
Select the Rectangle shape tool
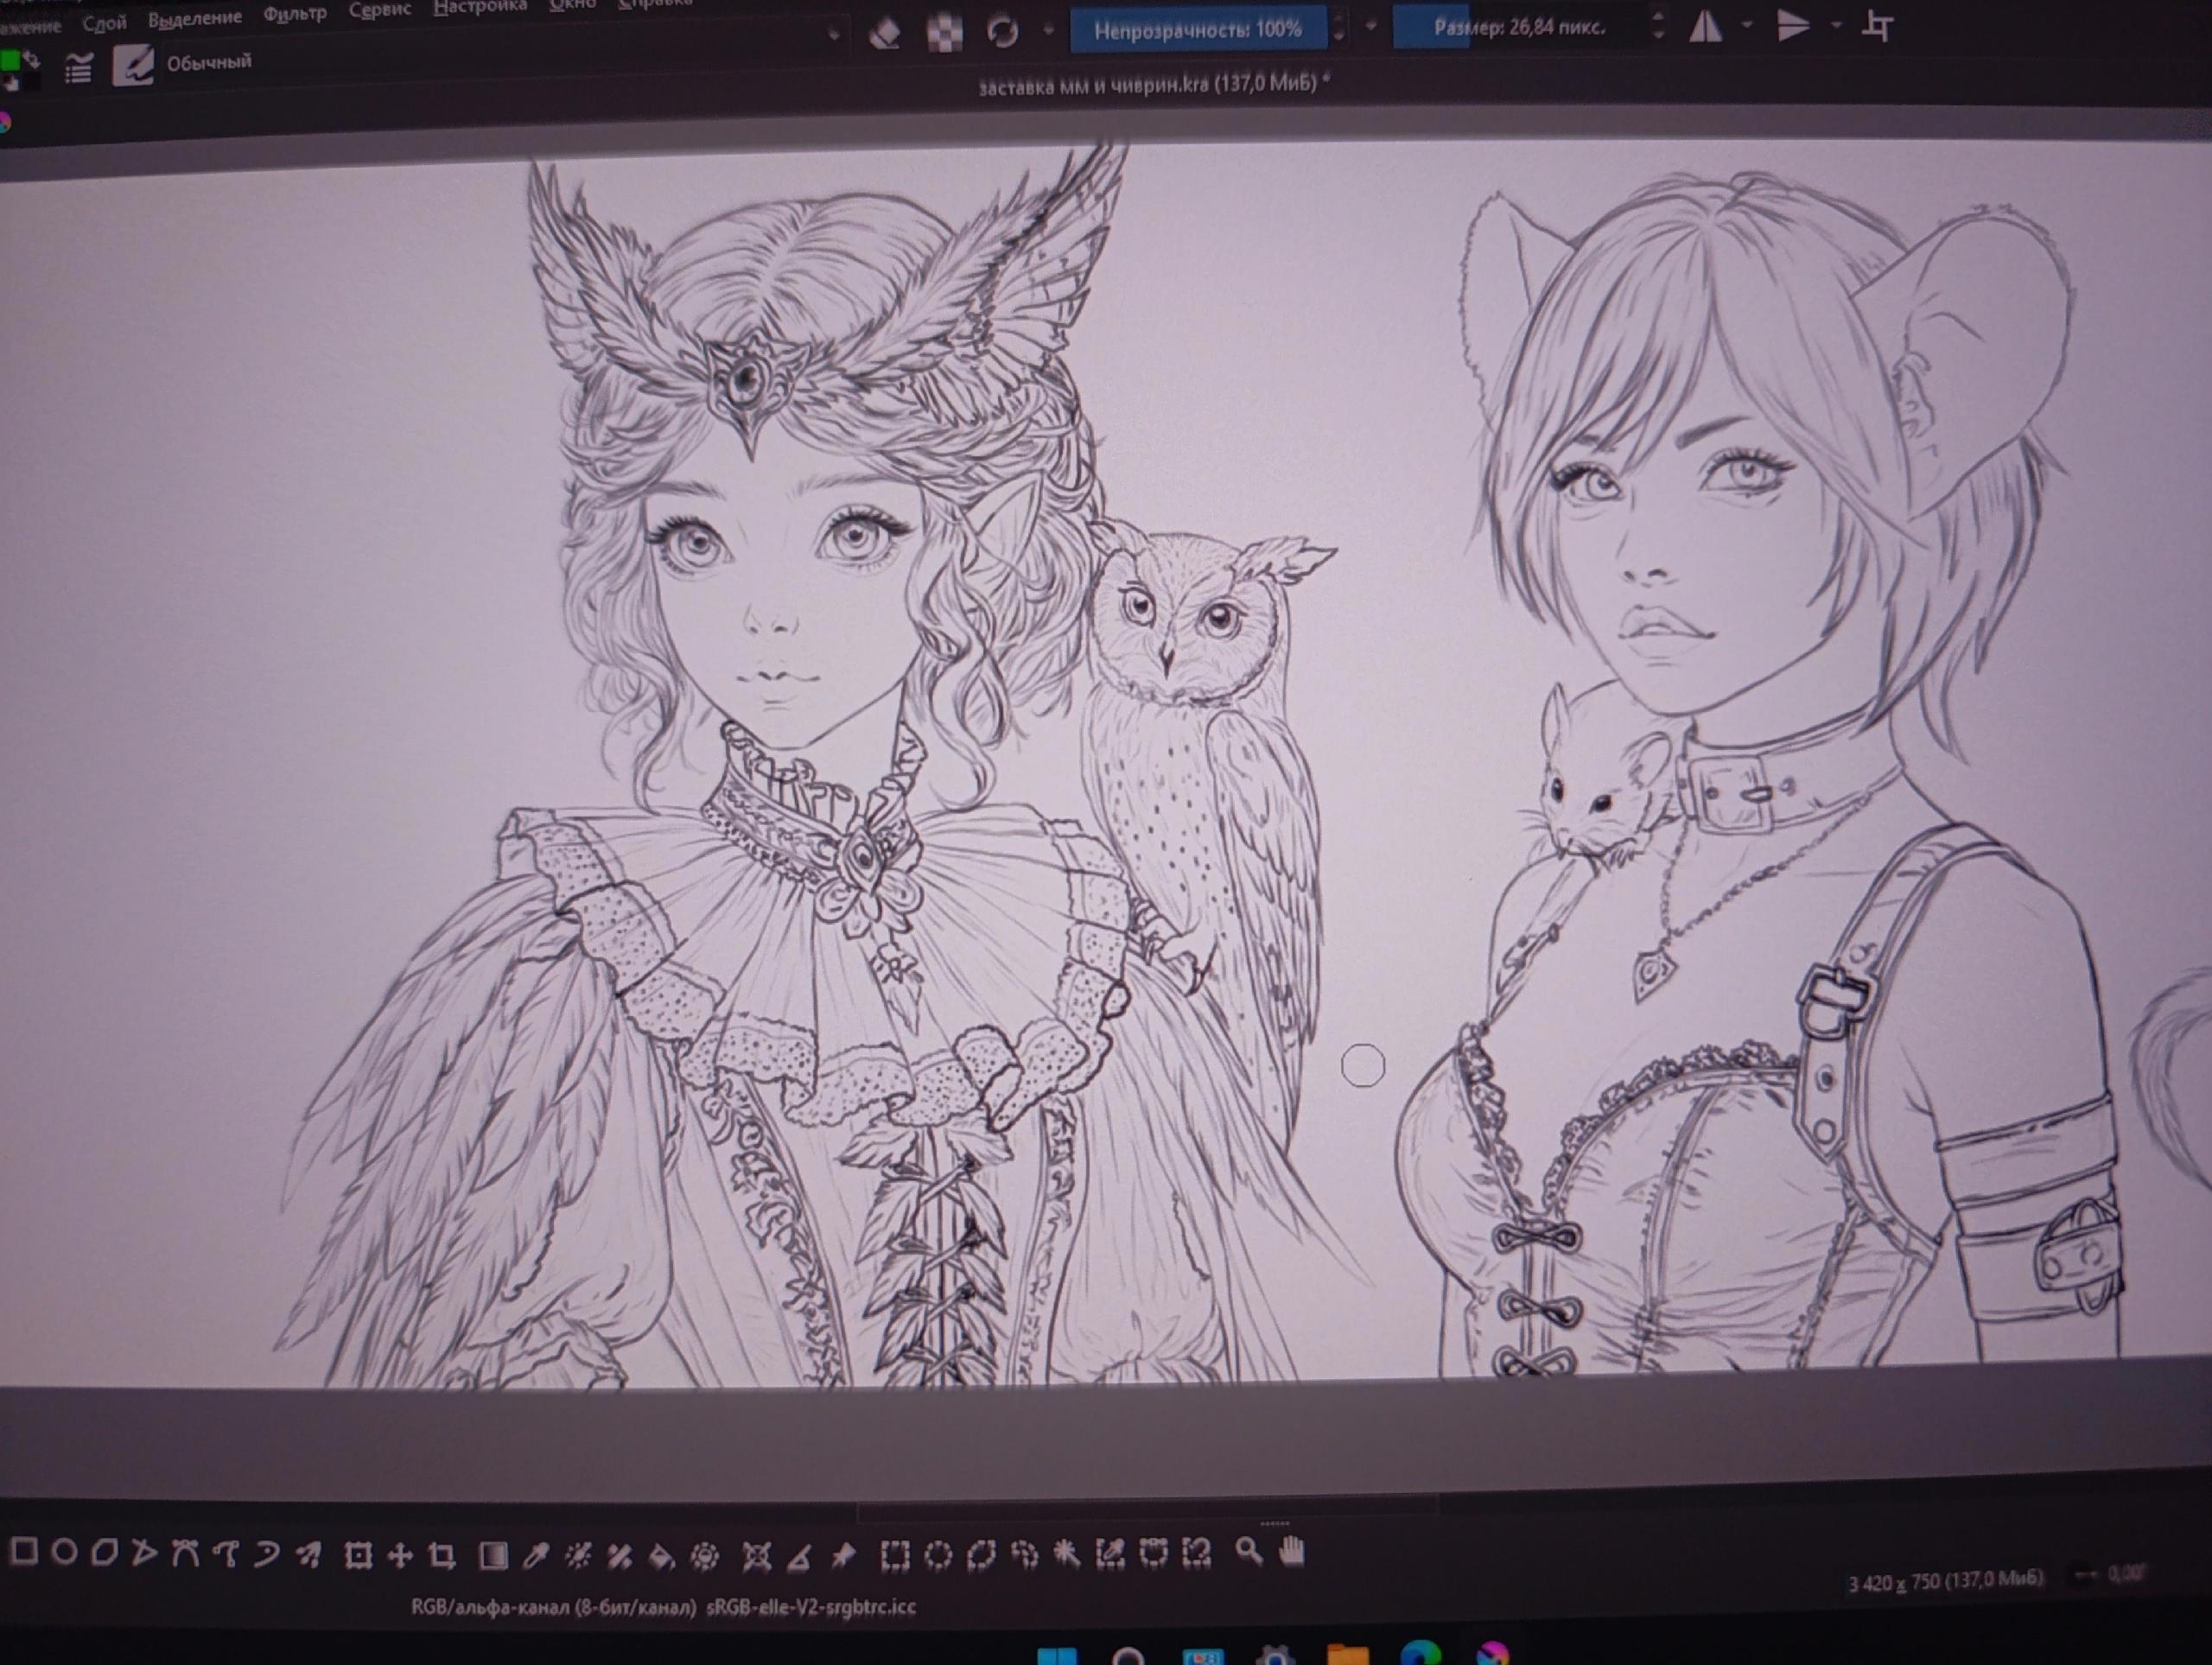pos(23,1551)
